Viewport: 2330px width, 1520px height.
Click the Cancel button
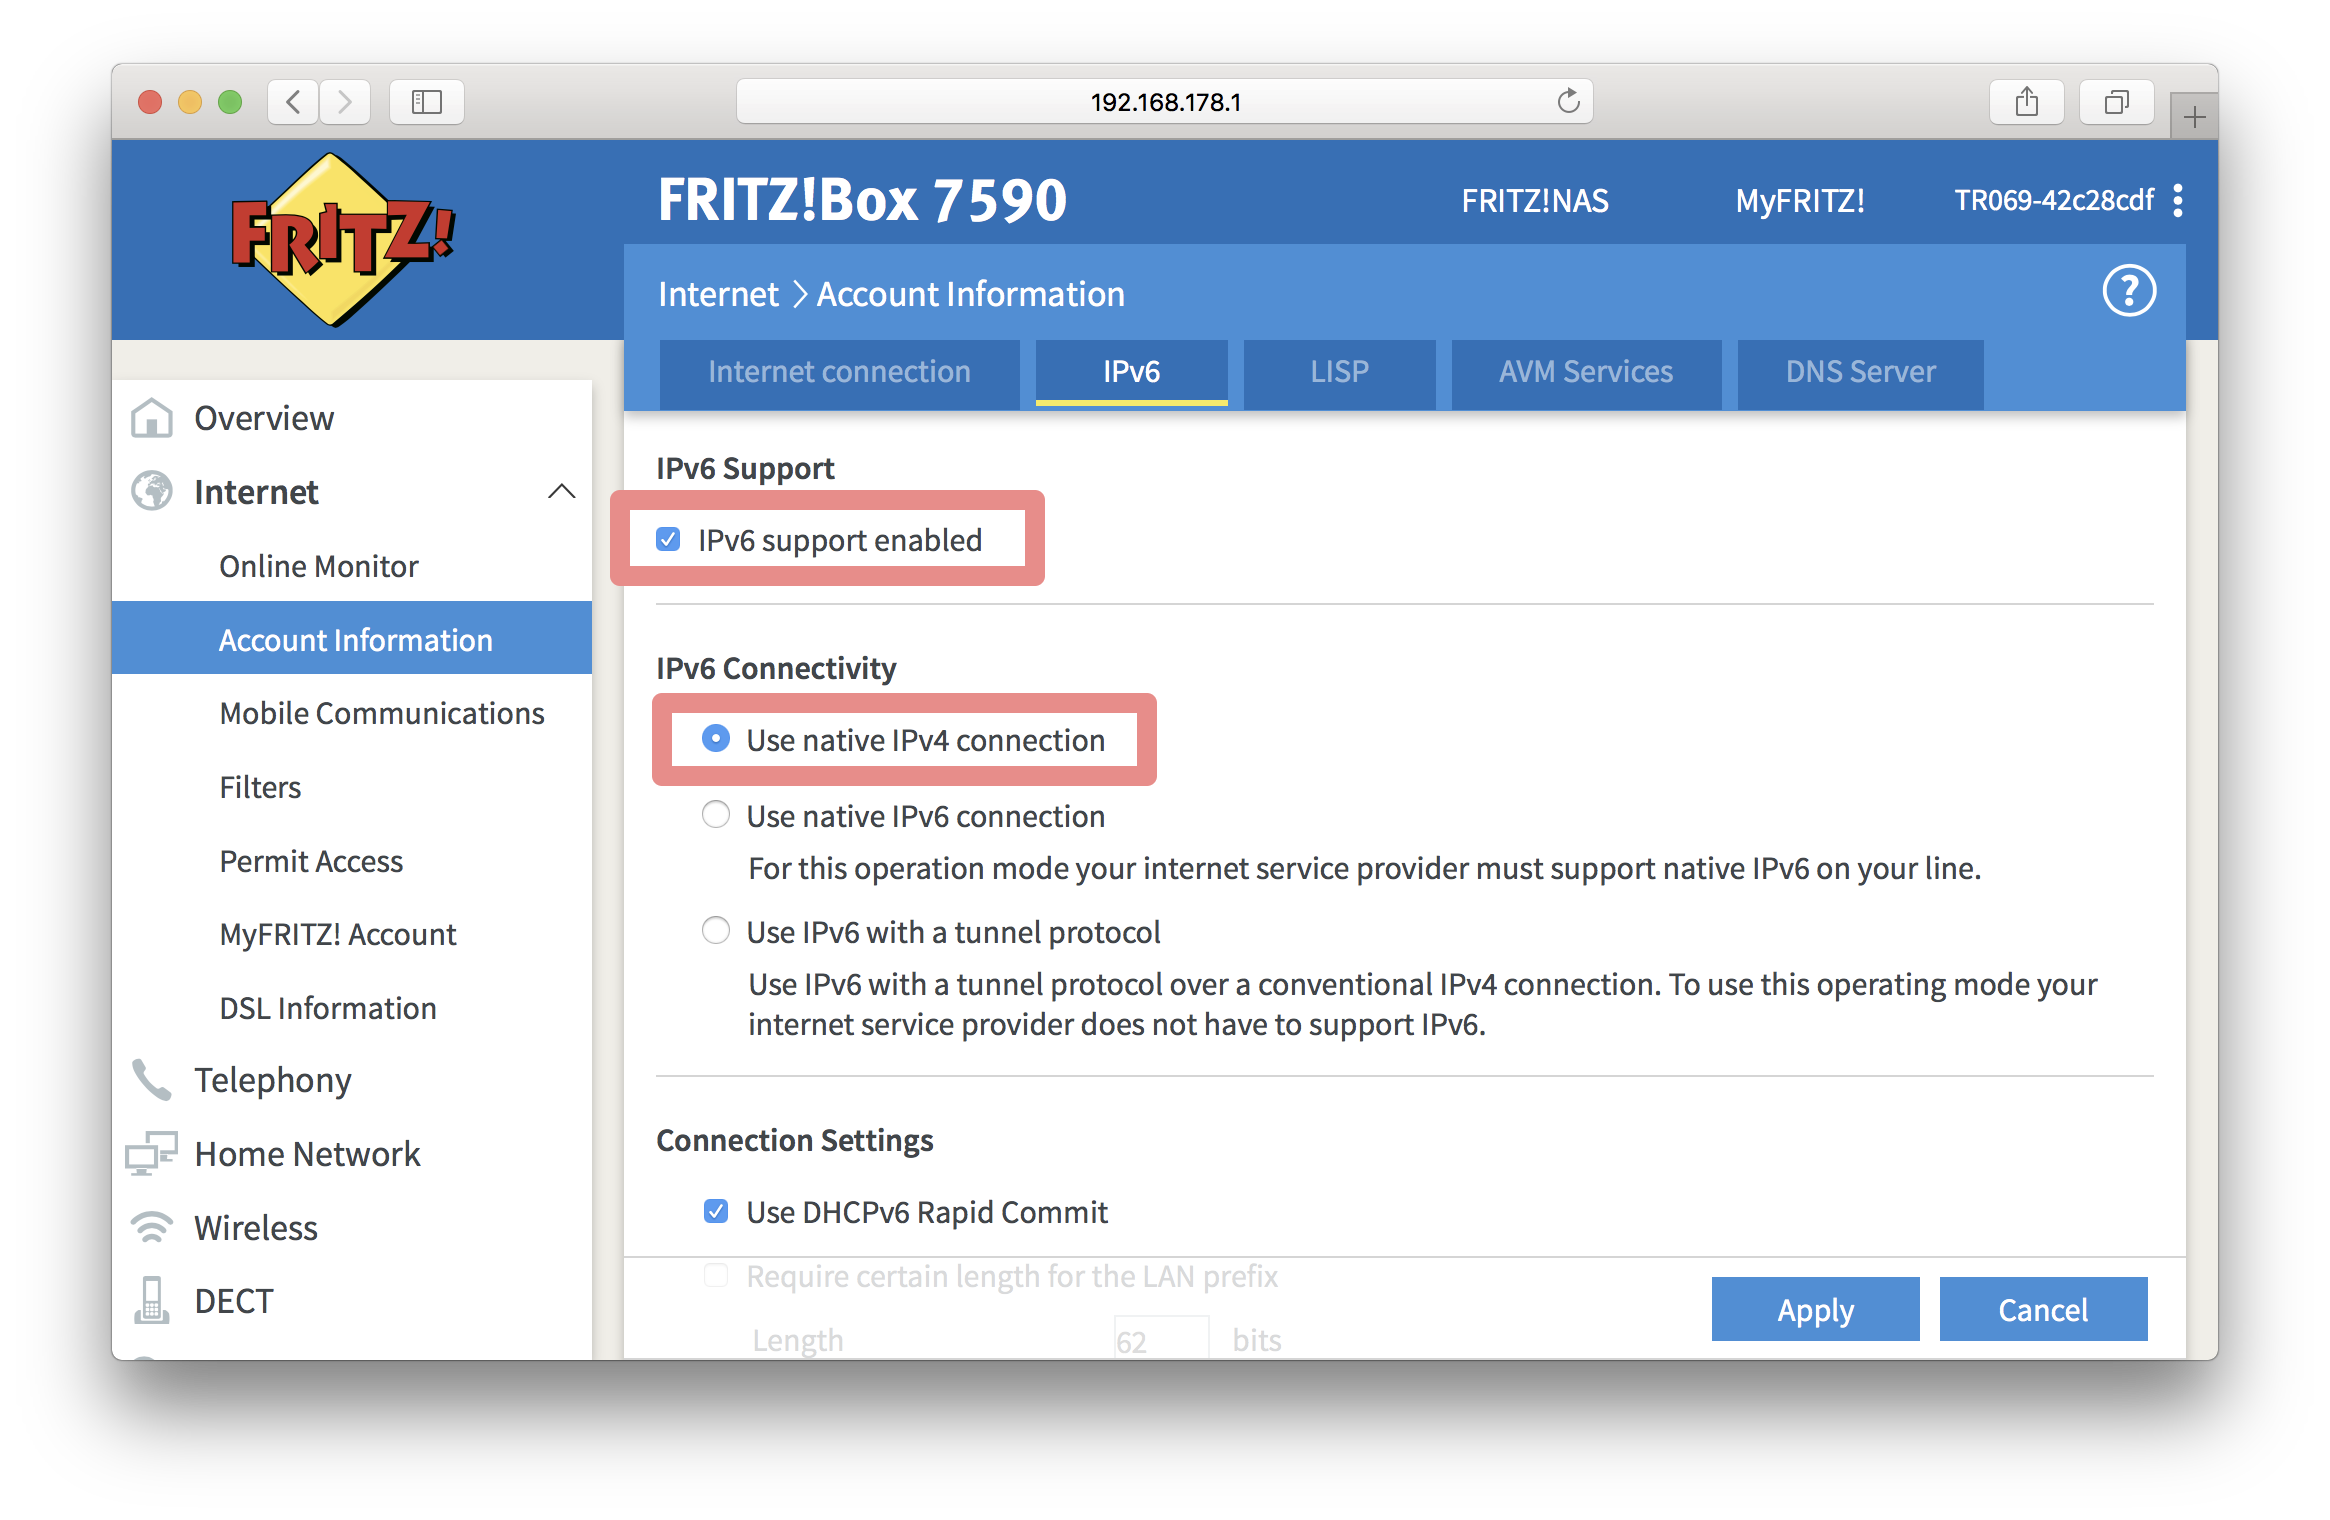pyautogui.click(x=2044, y=1309)
